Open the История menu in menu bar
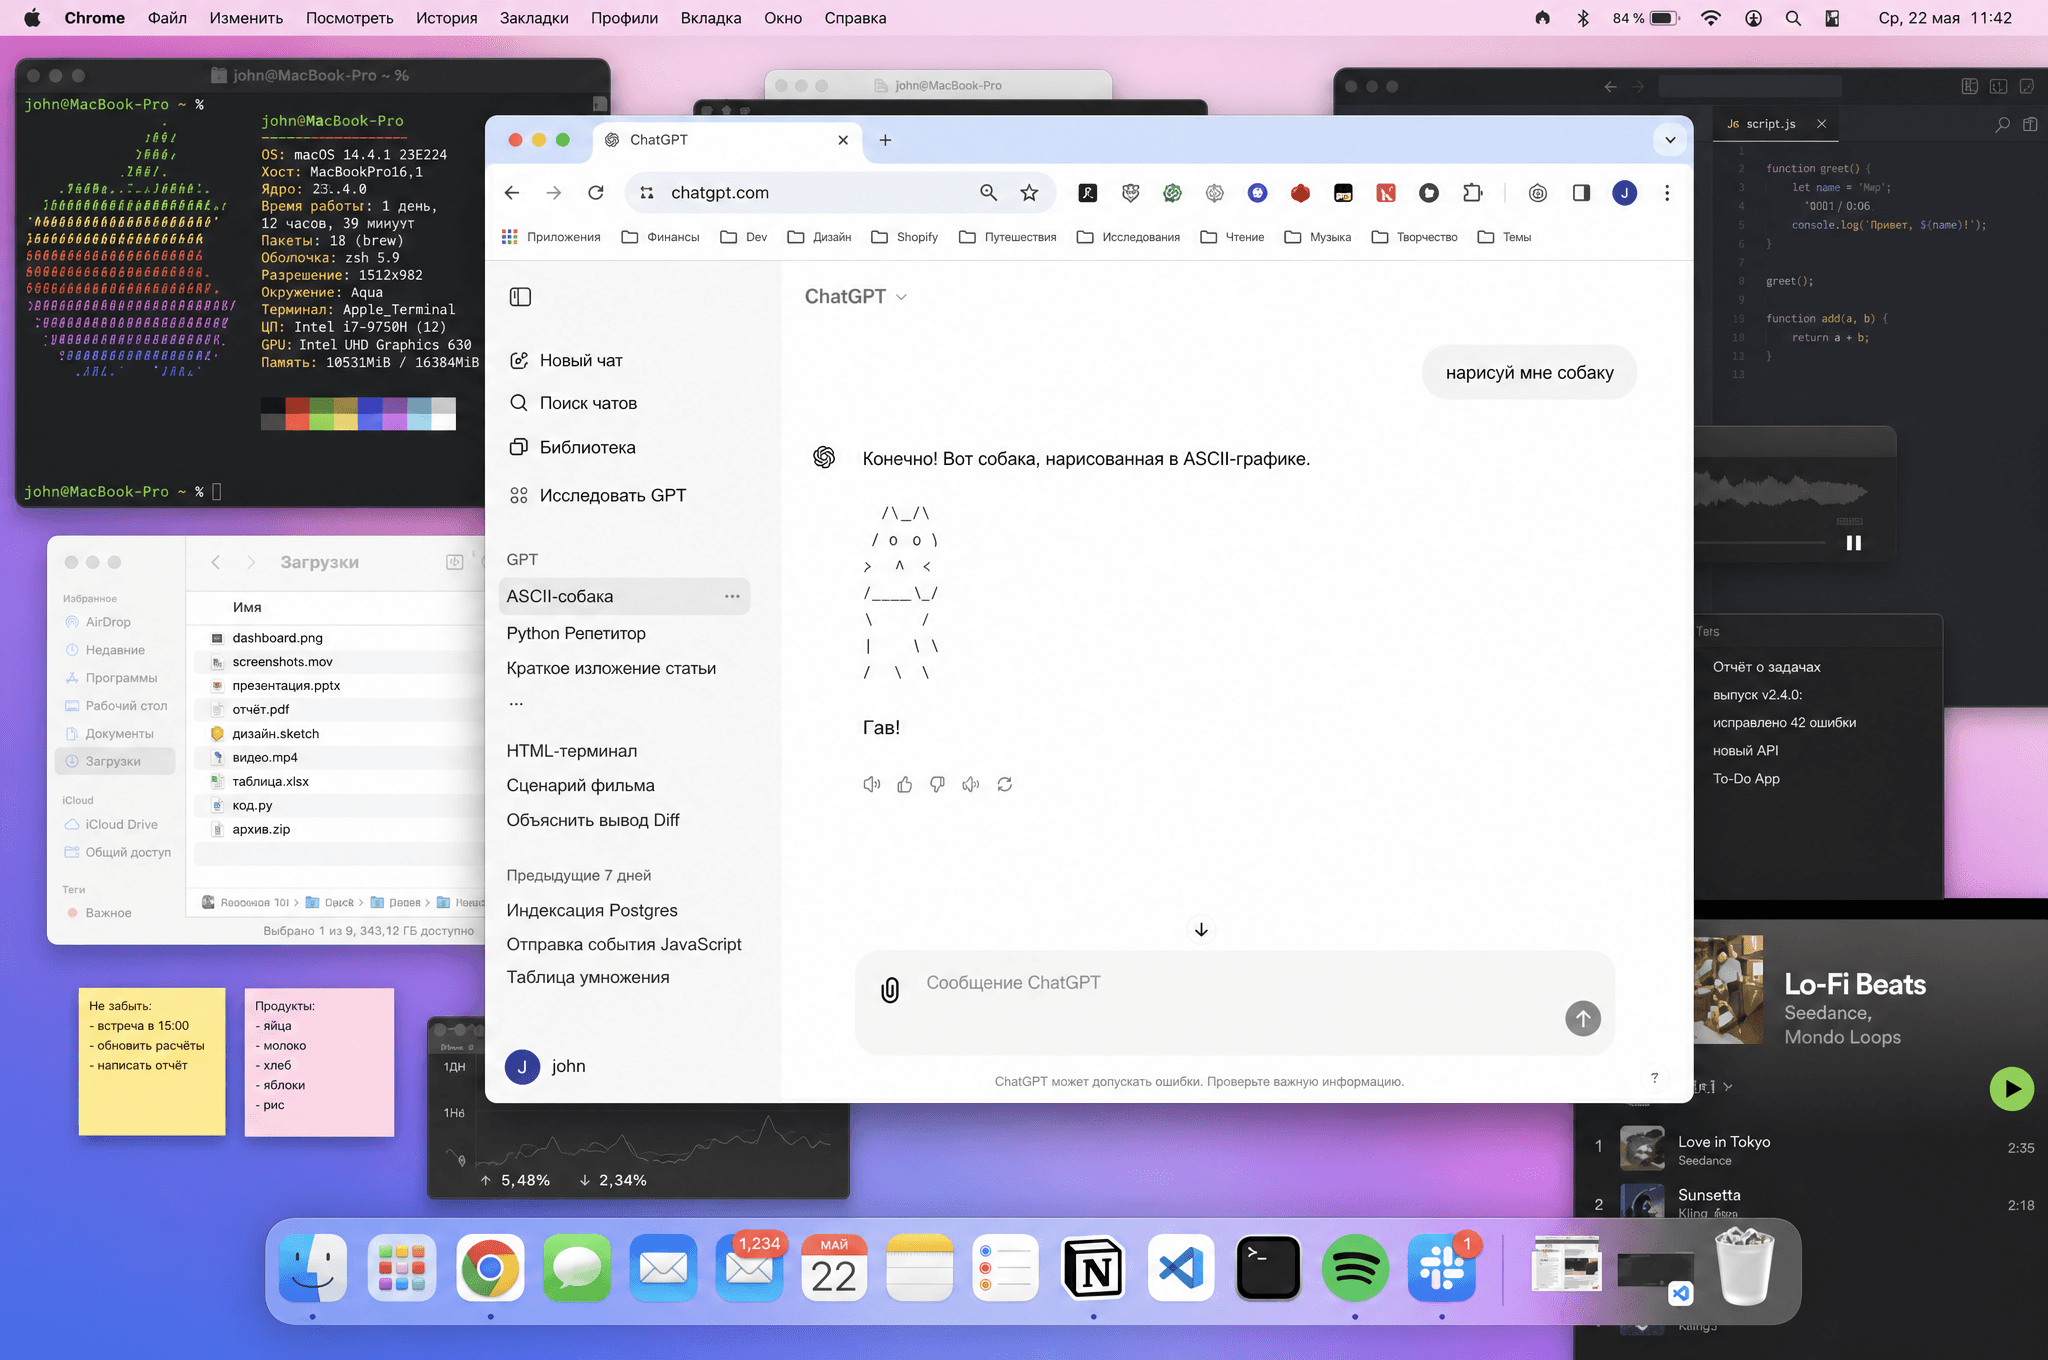2048x1360 pixels. (x=446, y=18)
